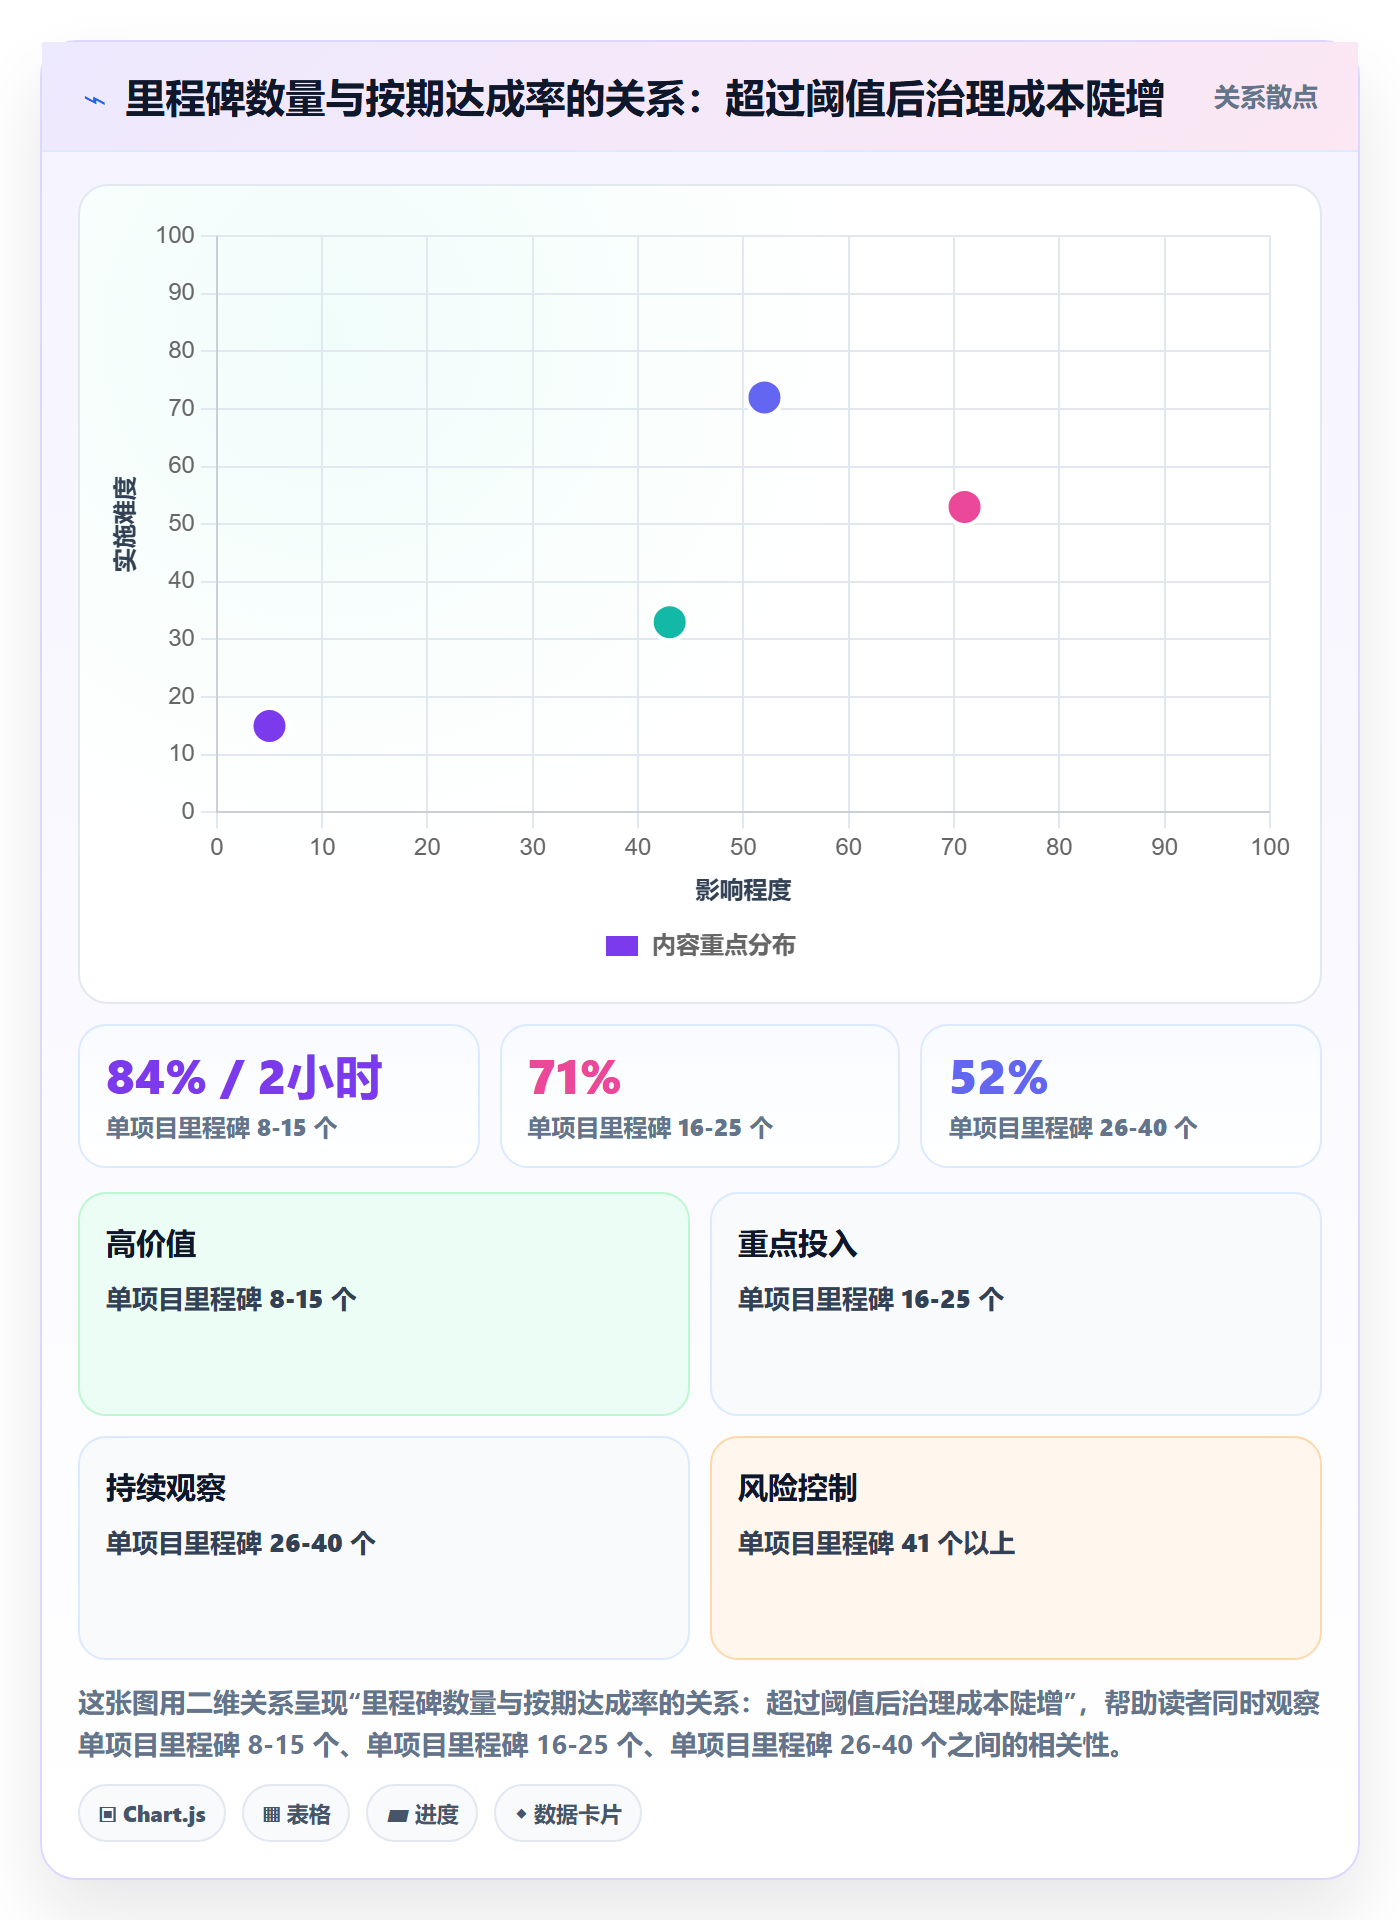Click 单项目里程碑 41 个以上 text
The image size is (1400, 1920).
(x=876, y=1543)
